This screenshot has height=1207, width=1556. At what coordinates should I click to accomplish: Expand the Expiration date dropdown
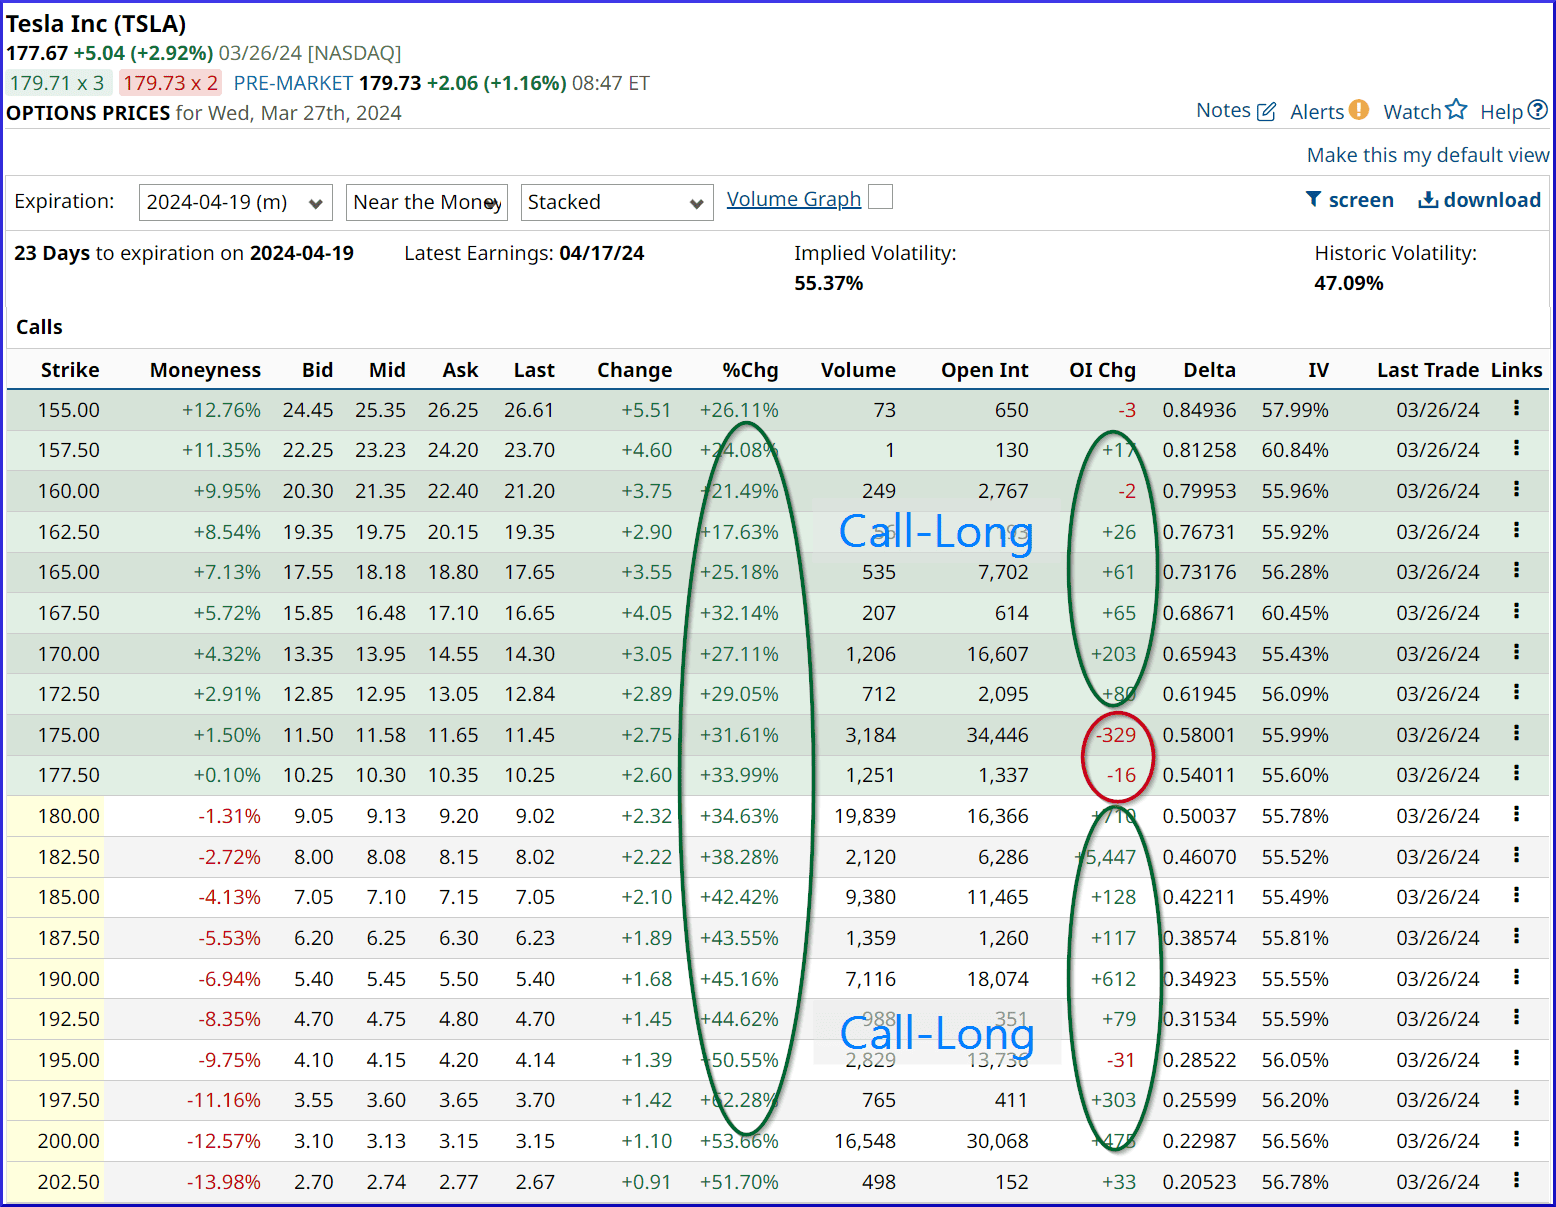click(235, 203)
